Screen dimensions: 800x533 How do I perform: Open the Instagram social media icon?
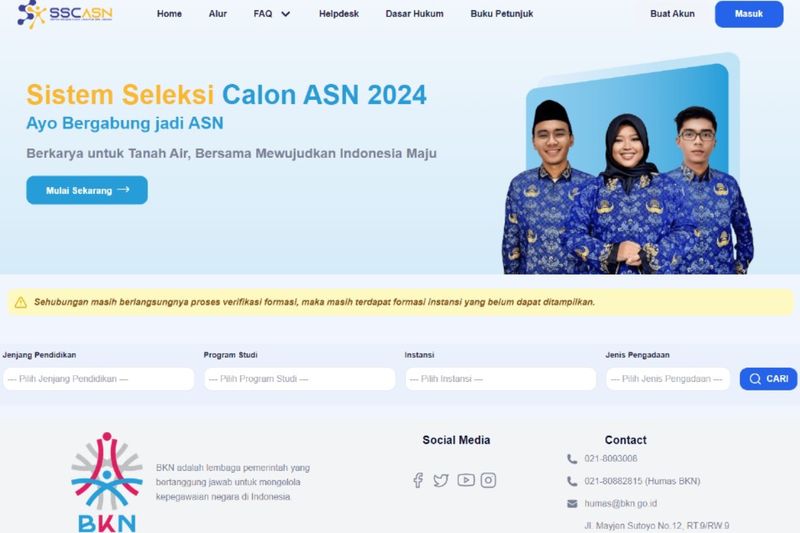(x=488, y=480)
